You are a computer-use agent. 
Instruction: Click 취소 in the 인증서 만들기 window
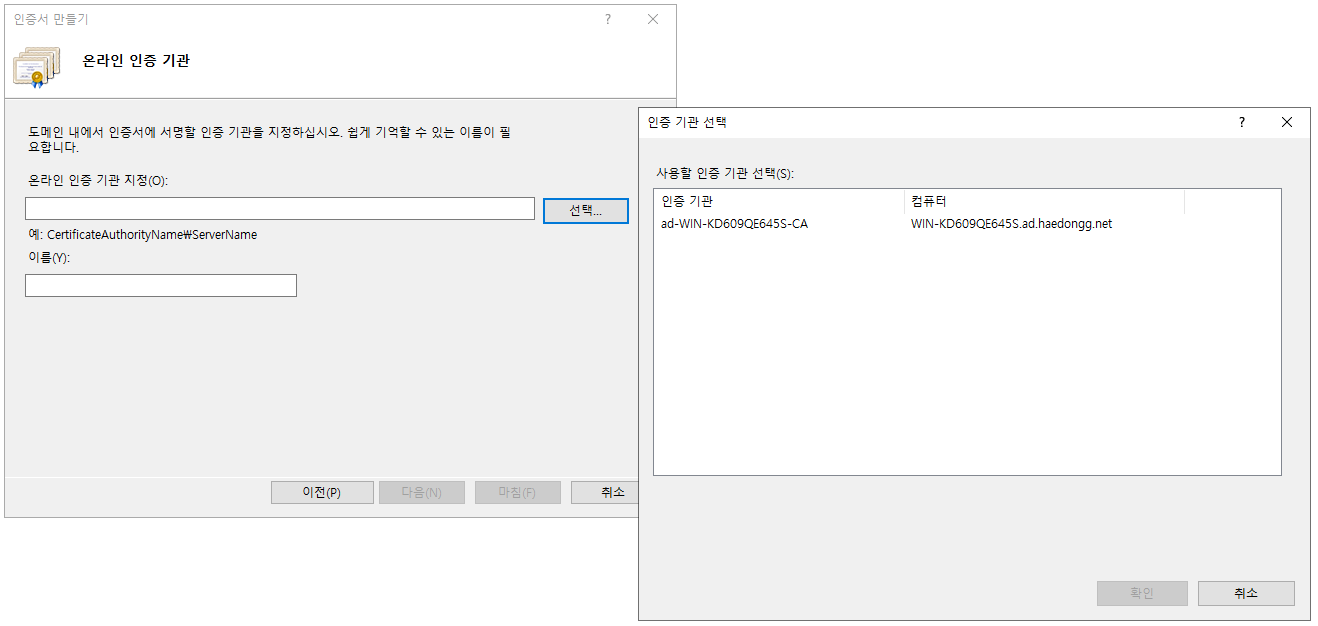click(x=606, y=492)
